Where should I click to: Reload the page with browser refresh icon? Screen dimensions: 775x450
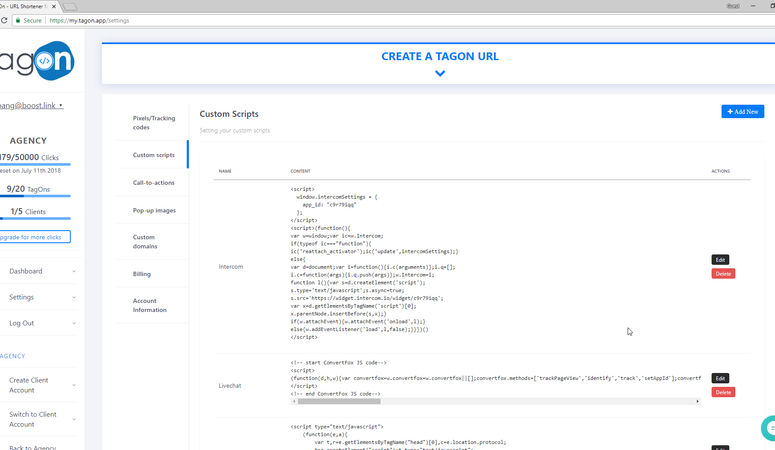pyautogui.click(x=4, y=20)
